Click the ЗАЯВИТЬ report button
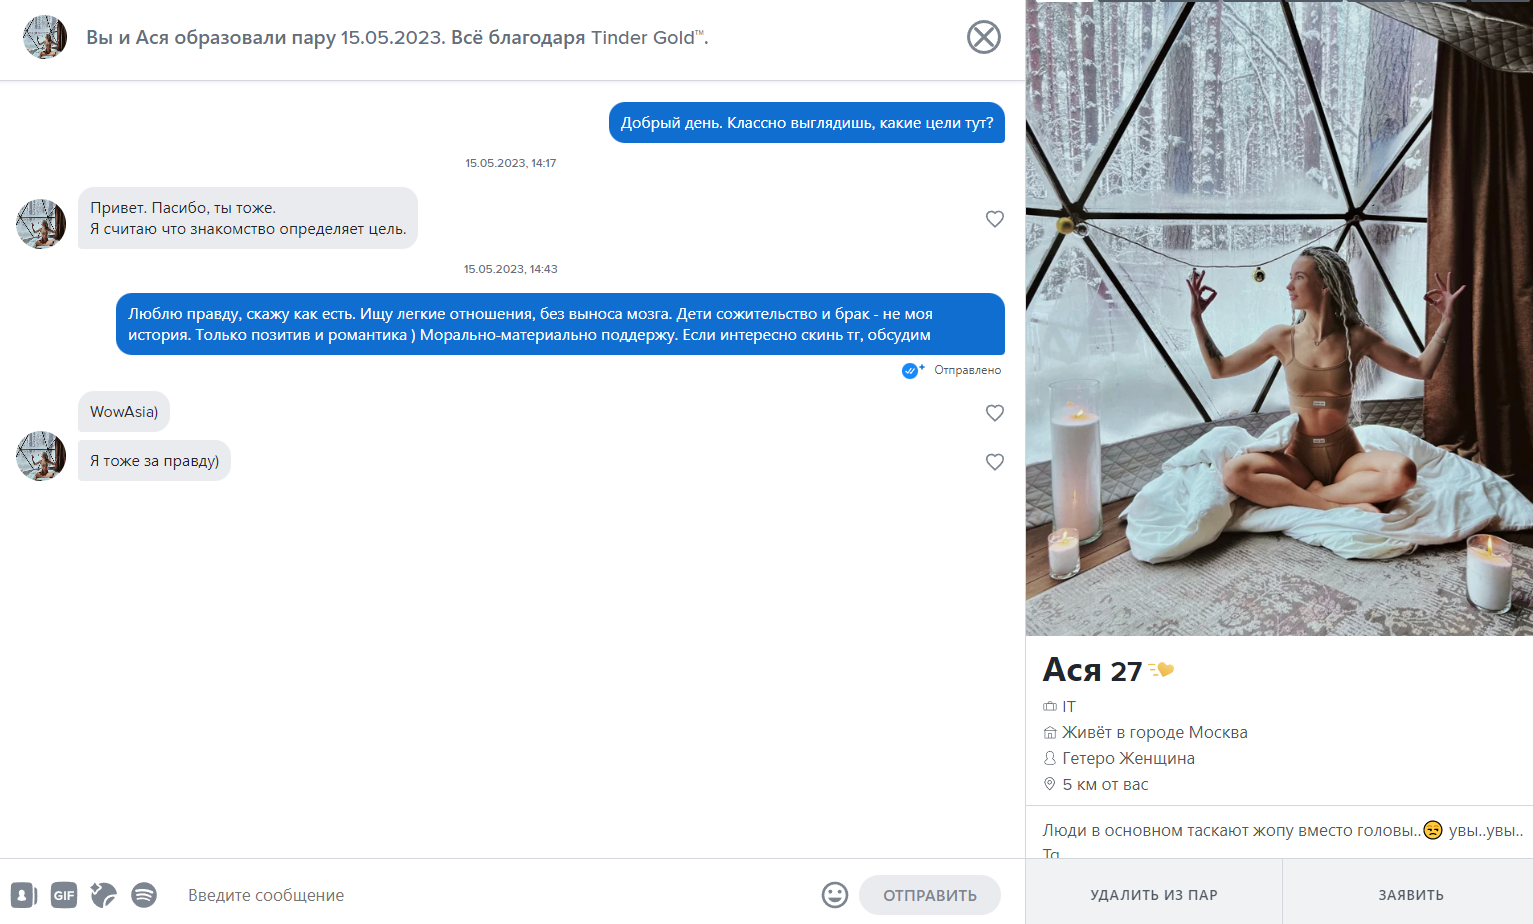 pos(1410,895)
